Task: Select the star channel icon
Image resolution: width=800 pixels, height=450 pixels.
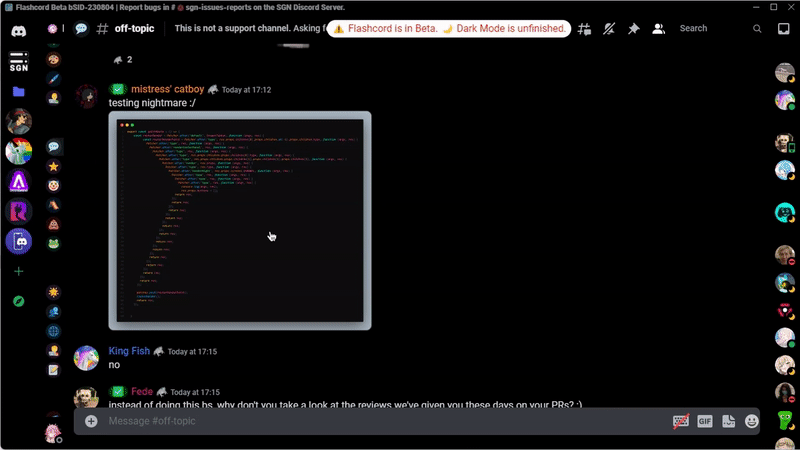Action: coord(54,166)
